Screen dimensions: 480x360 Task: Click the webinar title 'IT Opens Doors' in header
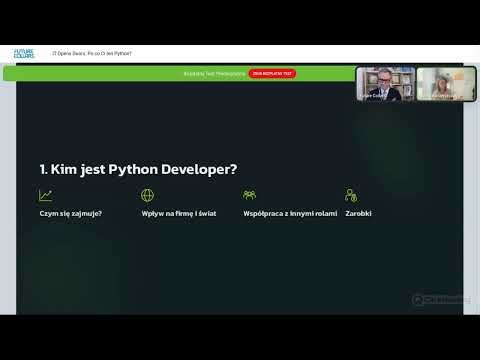[x=92, y=53]
